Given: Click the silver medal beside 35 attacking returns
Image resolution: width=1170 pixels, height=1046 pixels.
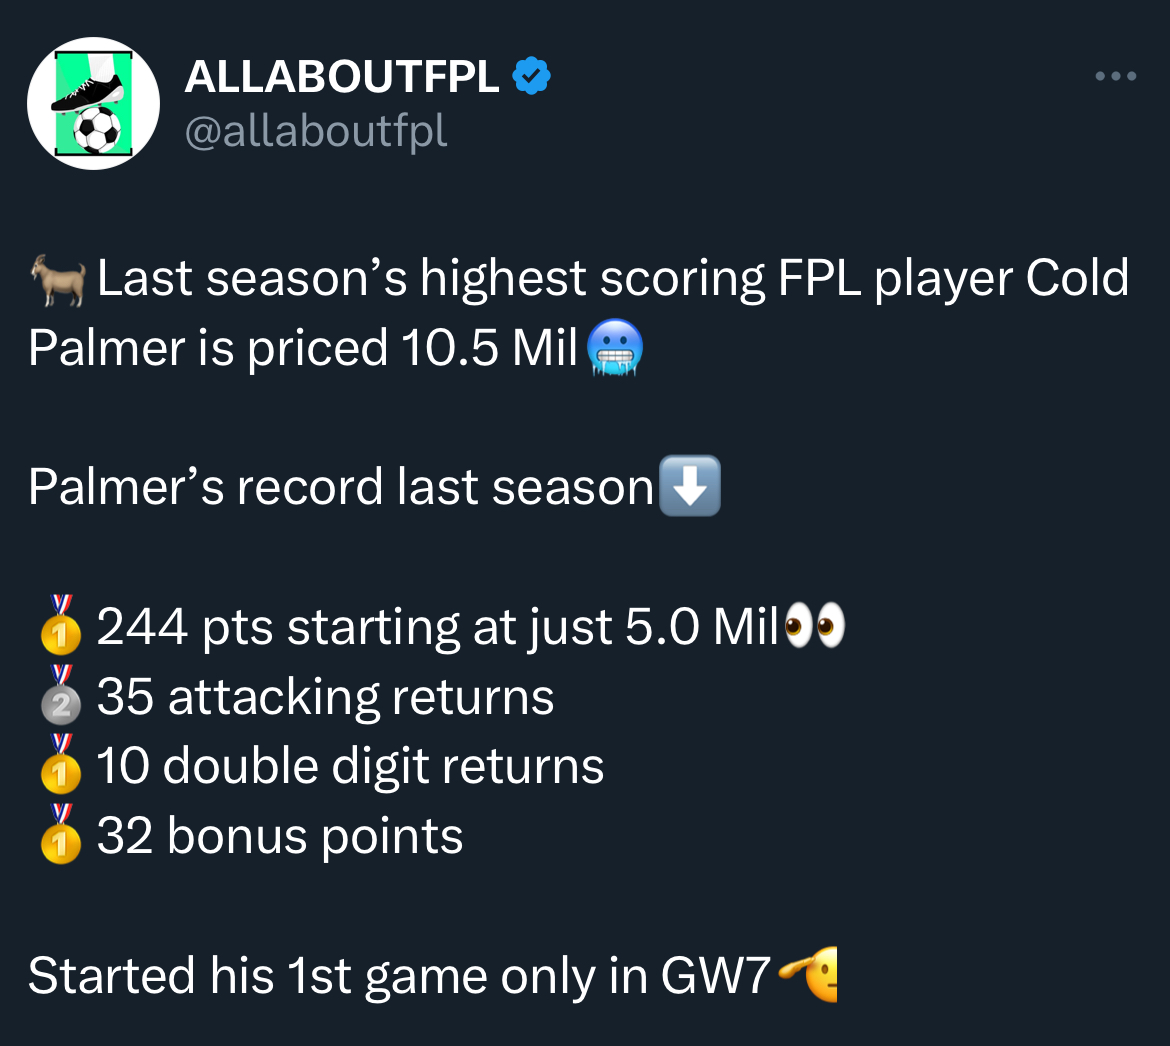Looking at the screenshot, I should pos(60,695).
